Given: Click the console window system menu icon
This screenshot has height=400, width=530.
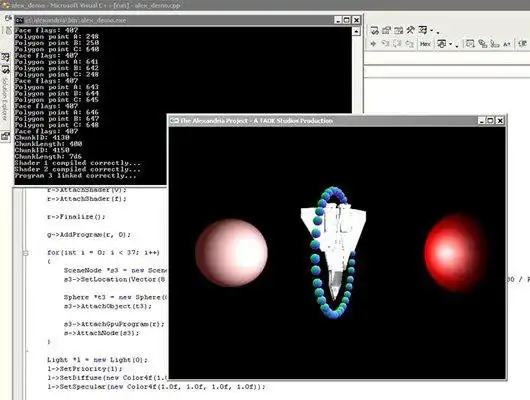Looking at the screenshot, I should (x=20, y=20).
